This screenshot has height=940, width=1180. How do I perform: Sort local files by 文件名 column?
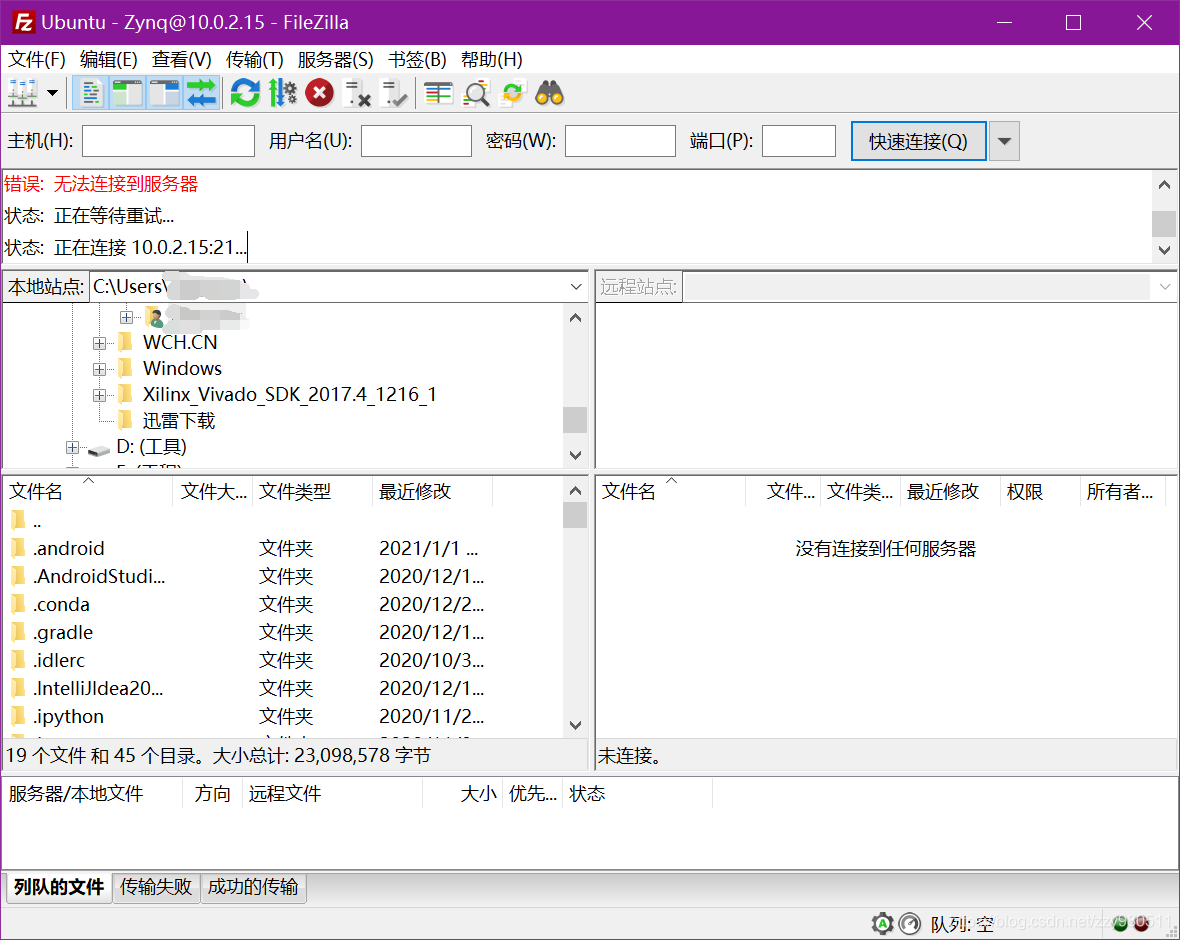click(x=88, y=491)
